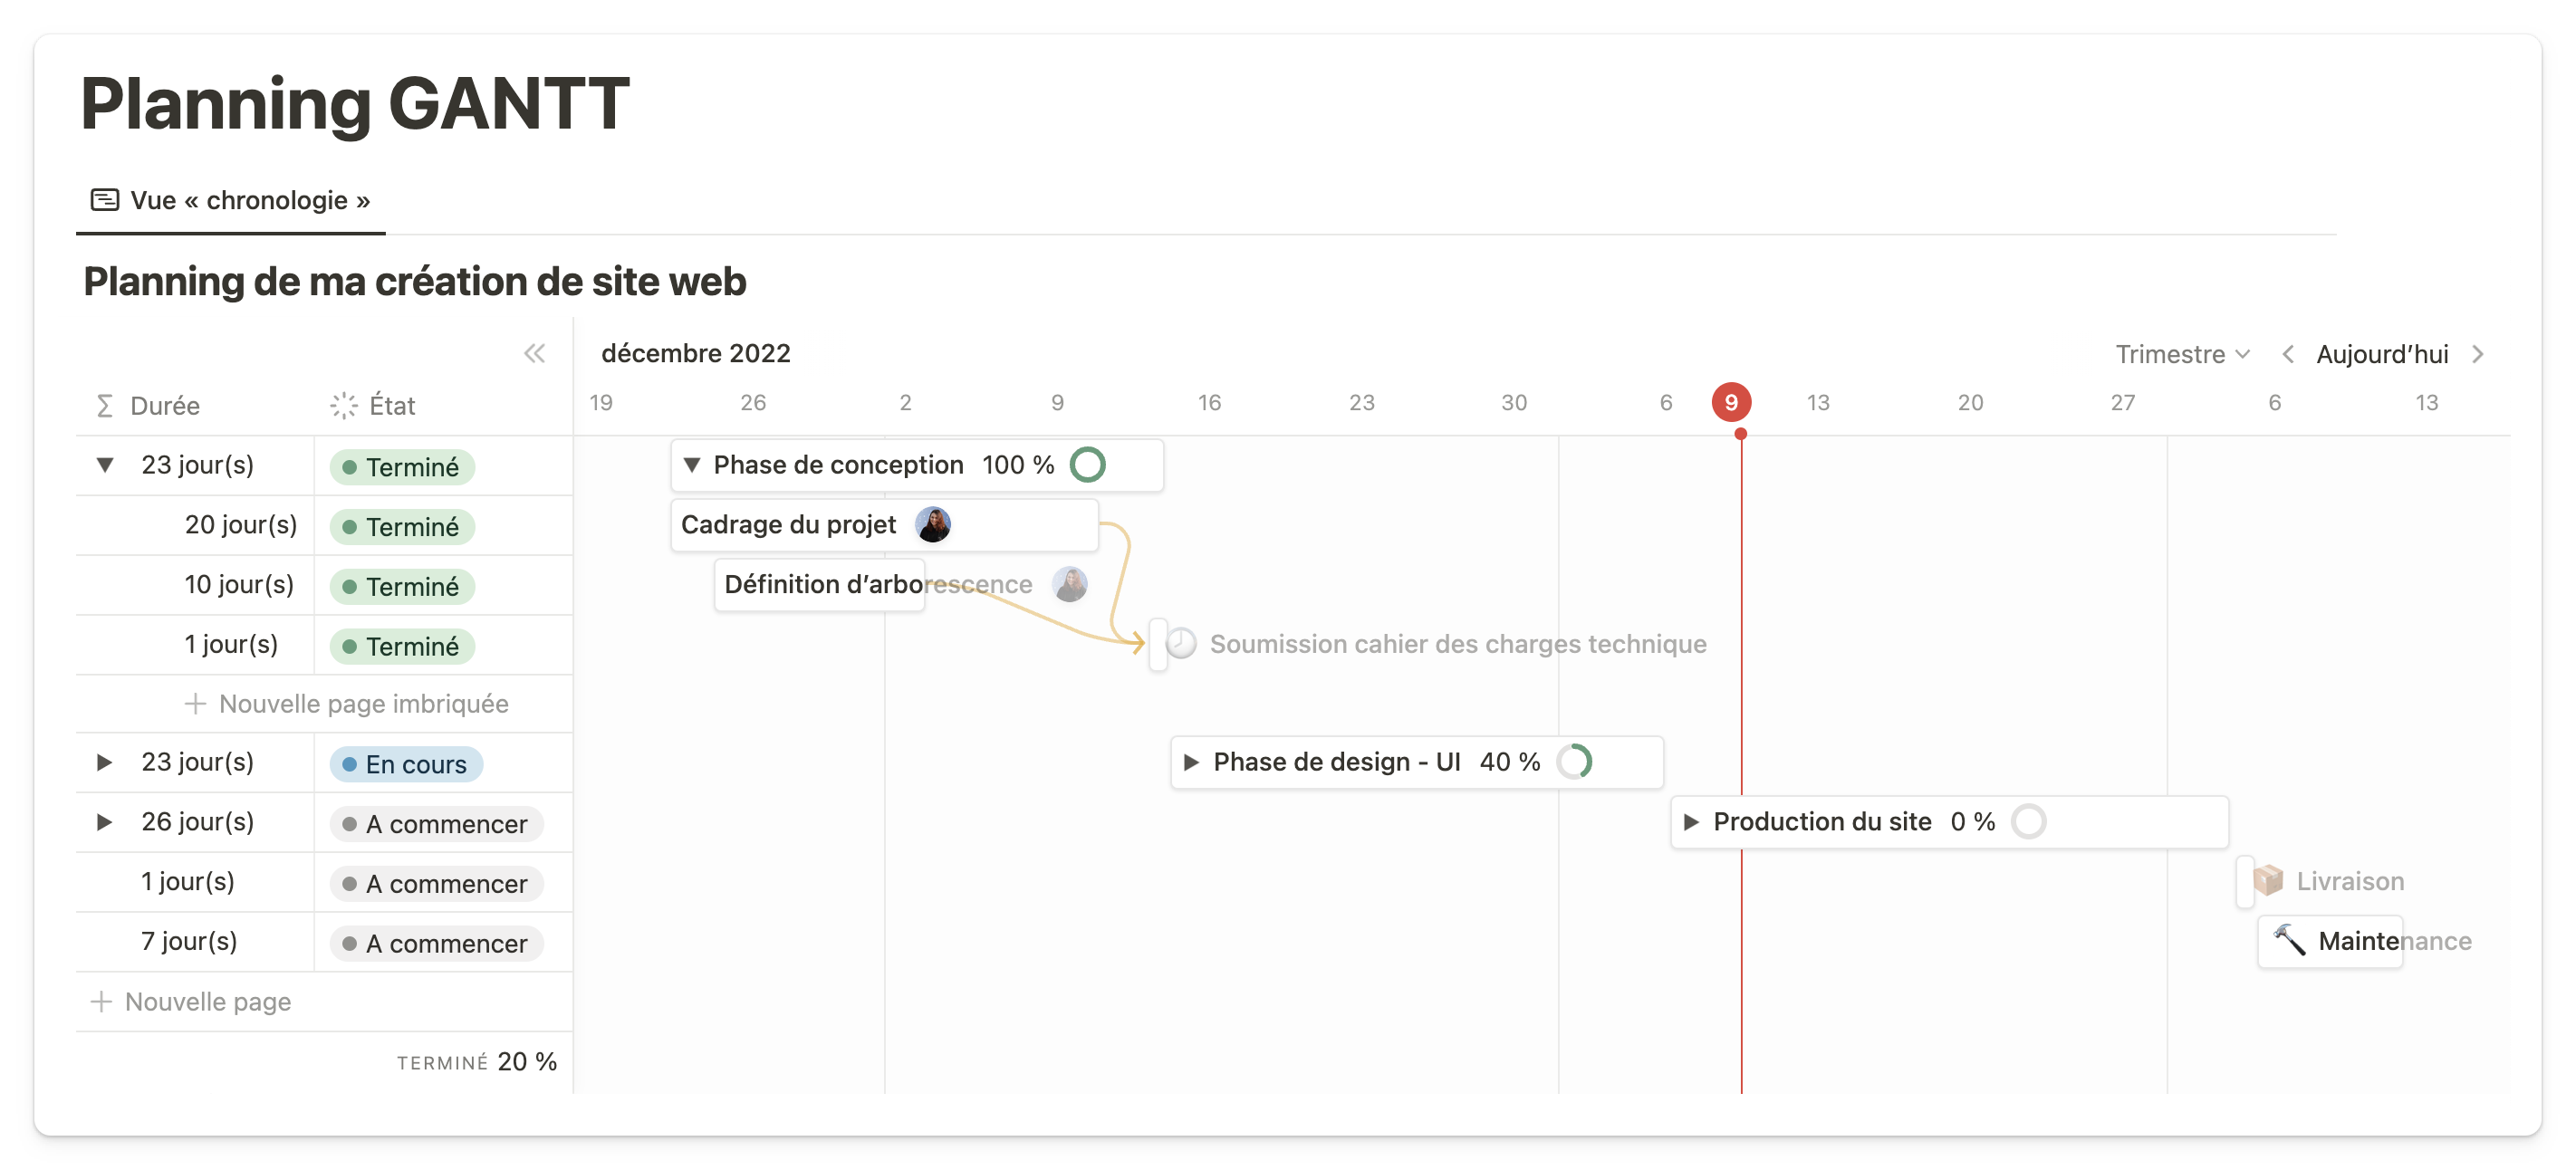Click the État status column icon
2576x1170 pixels.
343,406
